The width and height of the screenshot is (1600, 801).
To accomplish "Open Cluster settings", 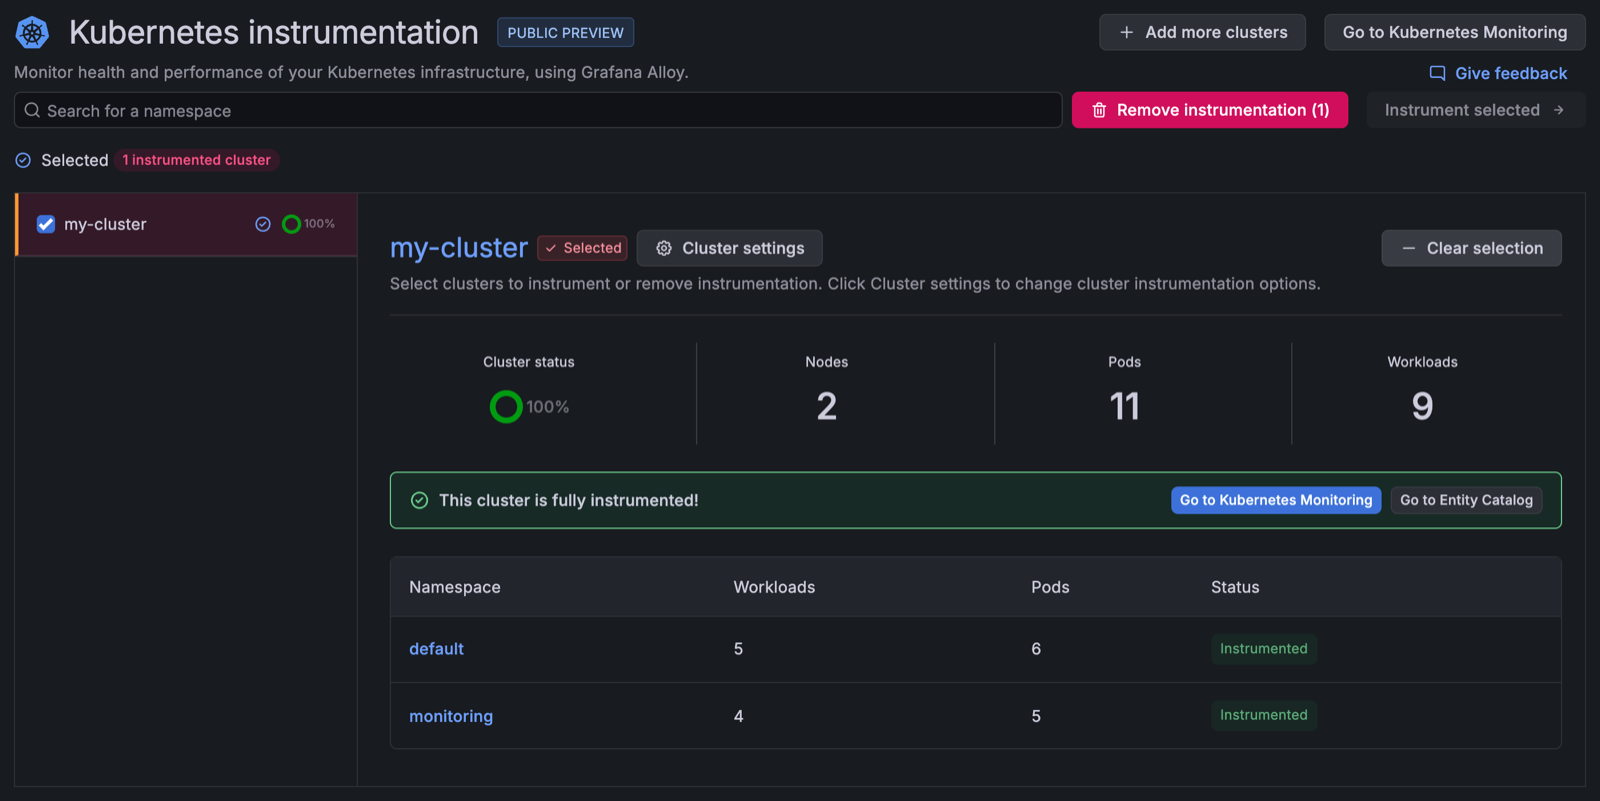I will click(730, 248).
